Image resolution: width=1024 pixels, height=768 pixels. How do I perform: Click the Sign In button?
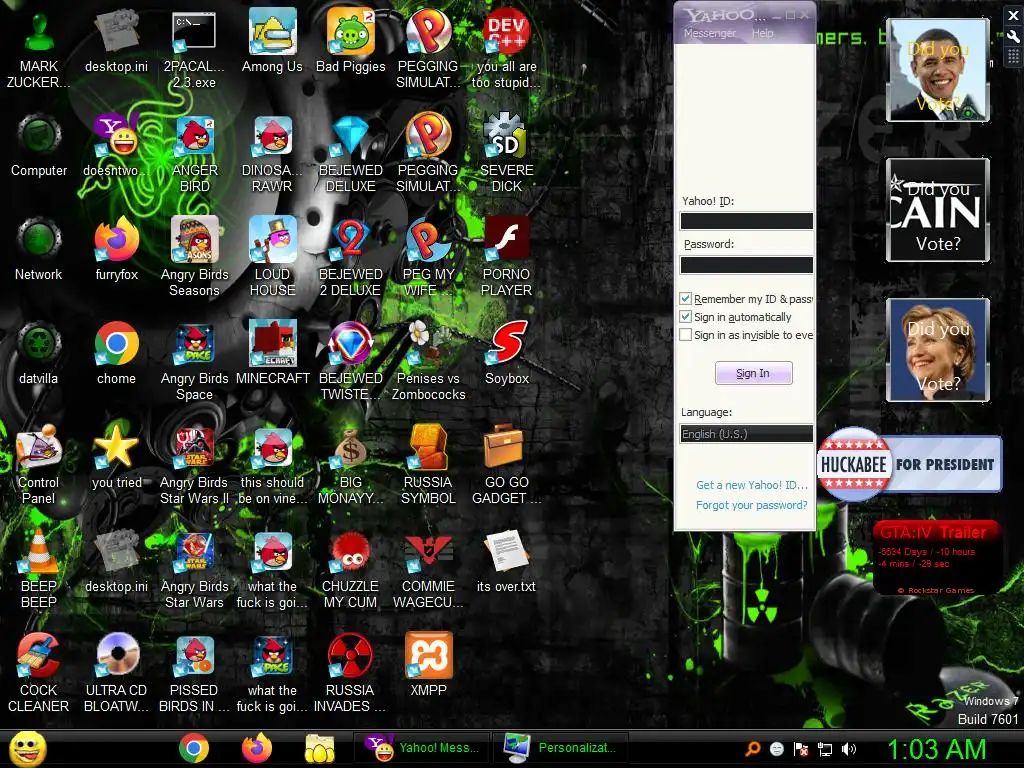754,373
